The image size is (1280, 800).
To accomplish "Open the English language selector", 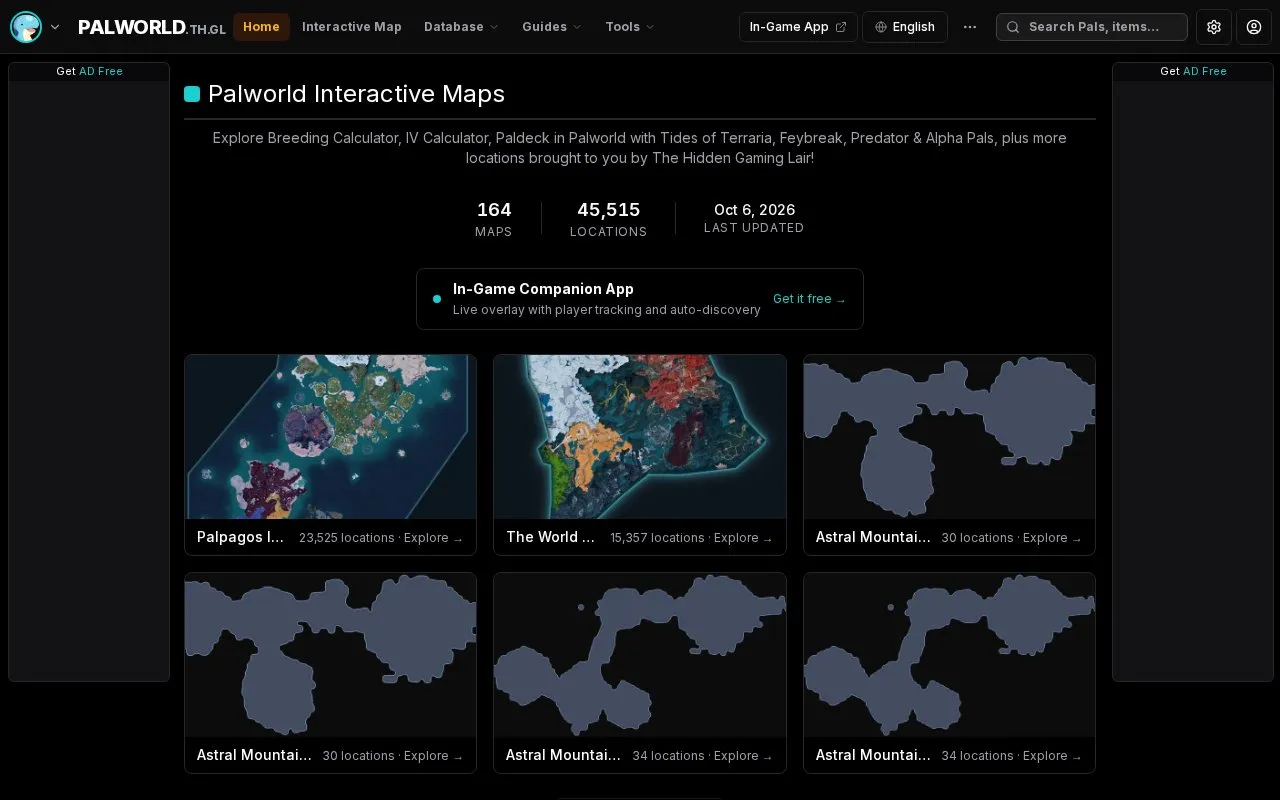I will [x=904, y=27].
